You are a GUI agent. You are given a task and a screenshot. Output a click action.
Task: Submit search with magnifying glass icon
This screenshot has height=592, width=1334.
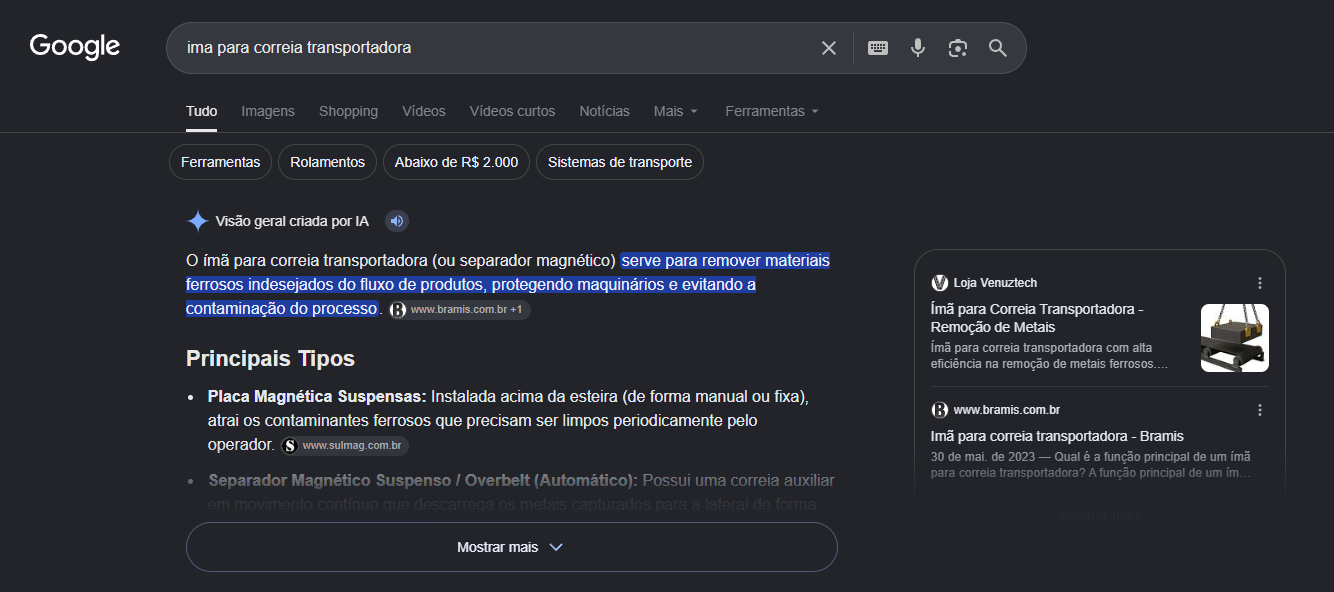tap(998, 48)
